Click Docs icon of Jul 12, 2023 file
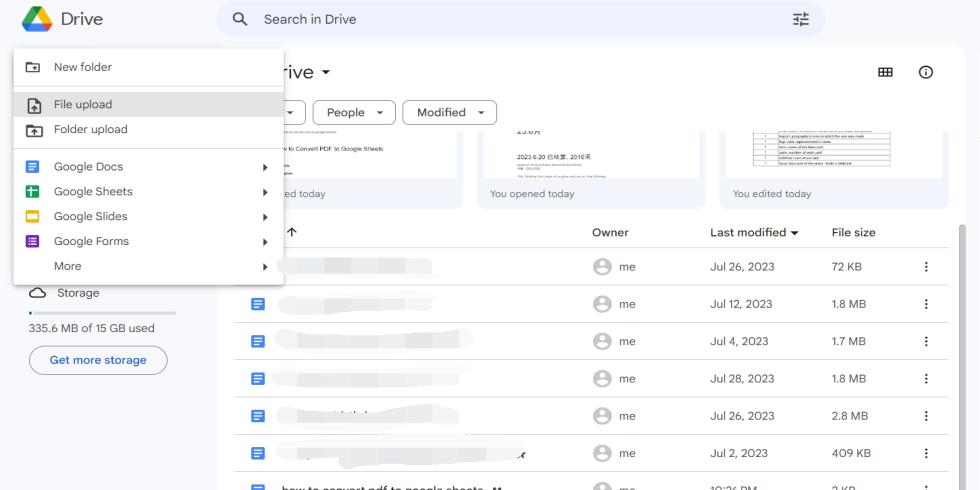Image resolution: width=980 pixels, height=490 pixels. click(258, 304)
